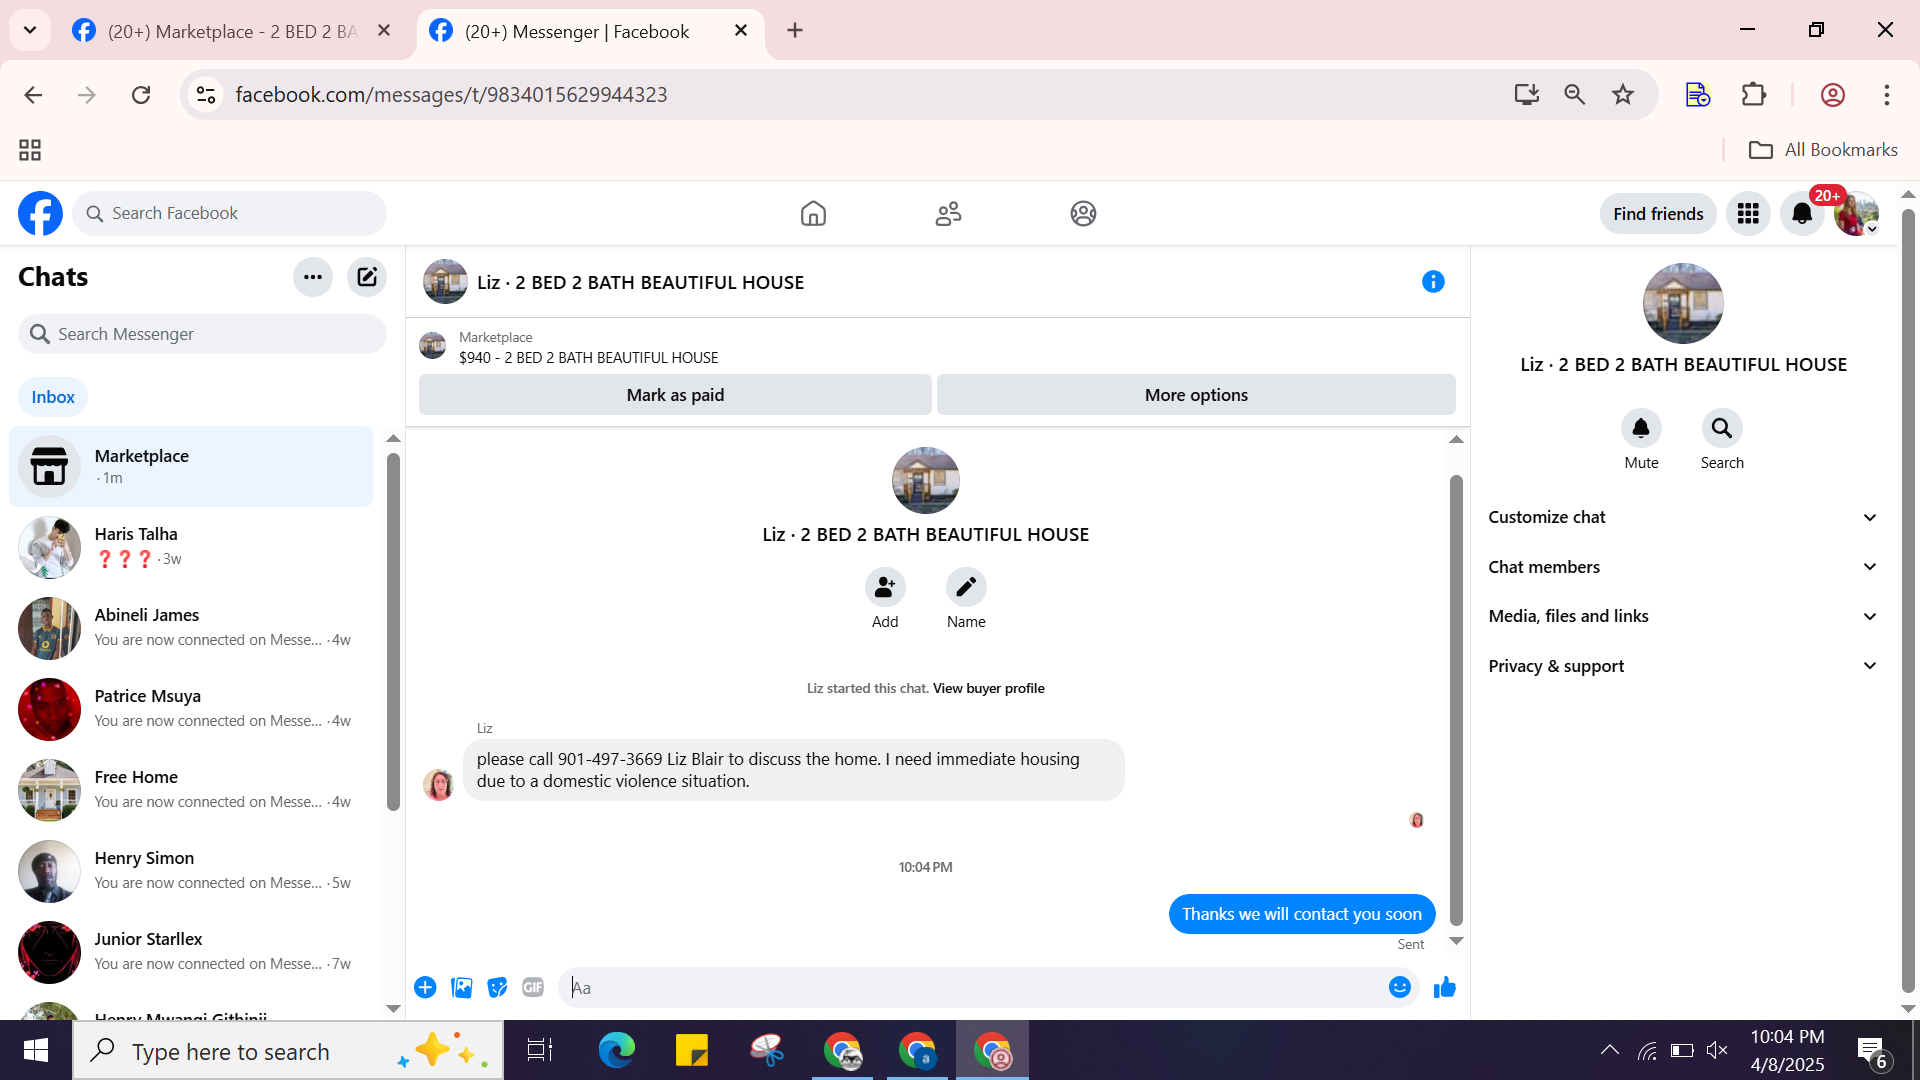
Task: Expand the Privacy & support section
Action: (x=1682, y=666)
